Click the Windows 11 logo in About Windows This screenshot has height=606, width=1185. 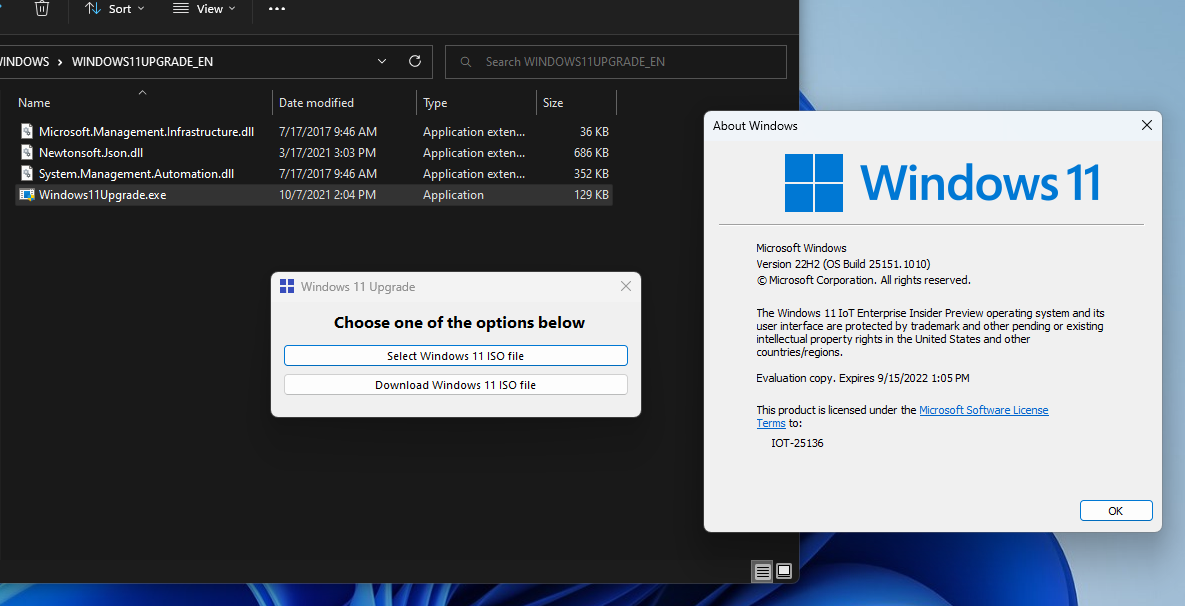click(x=942, y=183)
